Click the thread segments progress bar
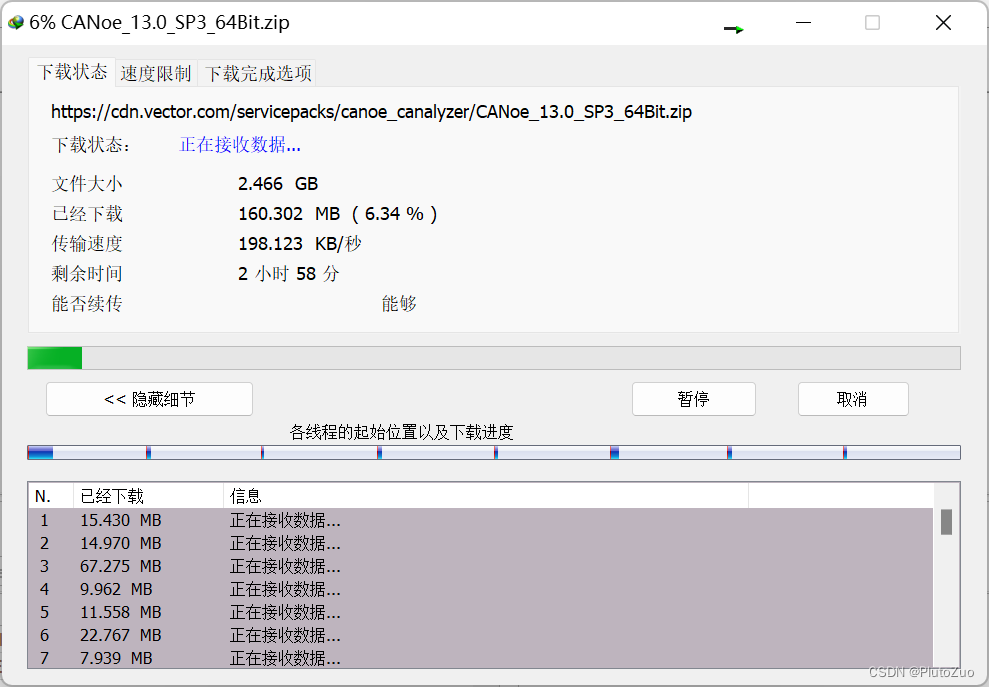This screenshot has width=989, height=687. click(494, 452)
